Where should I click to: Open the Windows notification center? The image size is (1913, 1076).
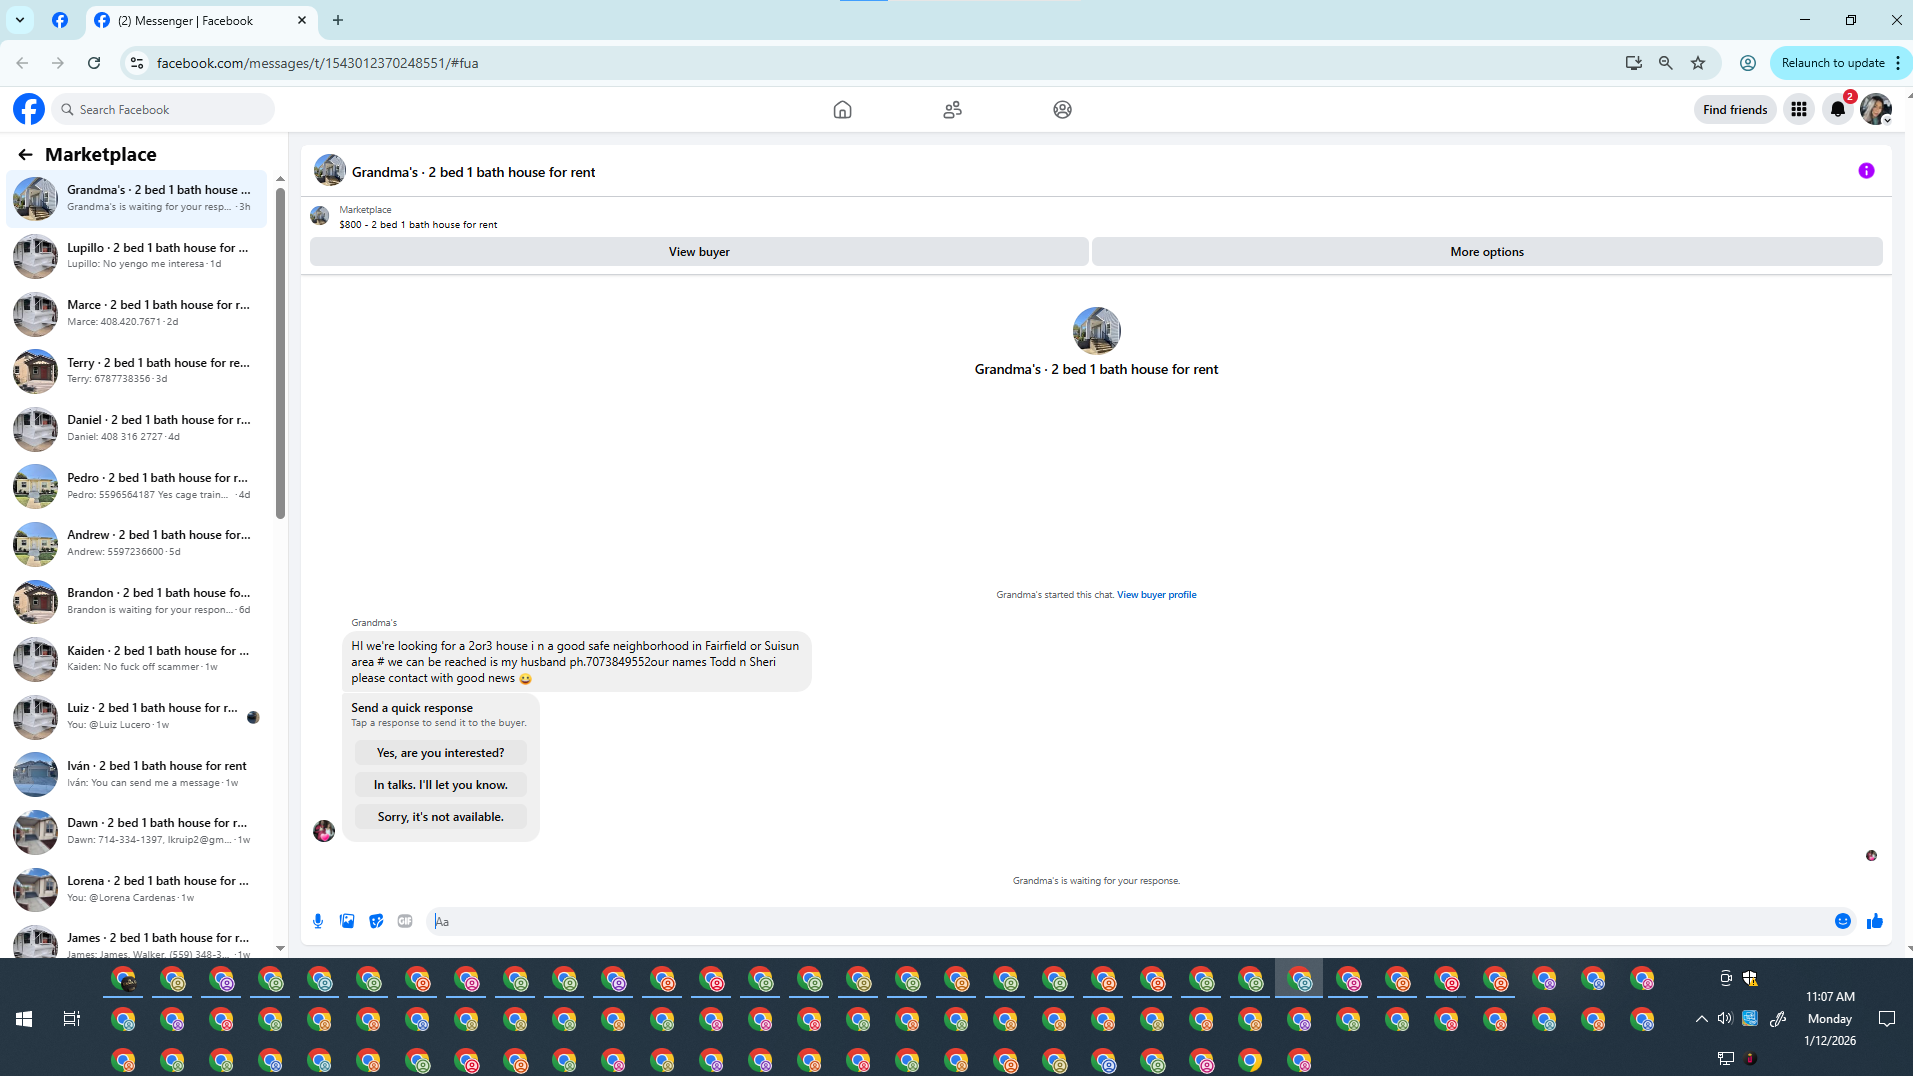point(1887,1019)
